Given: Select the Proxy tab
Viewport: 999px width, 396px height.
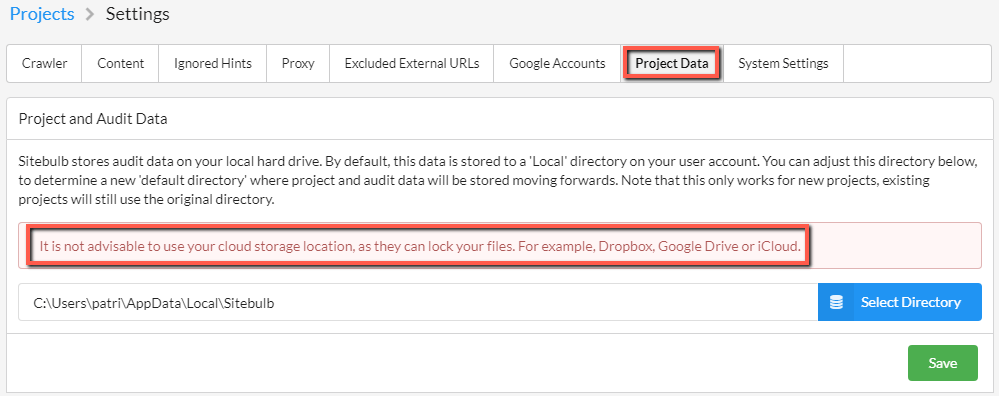Looking at the screenshot, I should (298, 64).
